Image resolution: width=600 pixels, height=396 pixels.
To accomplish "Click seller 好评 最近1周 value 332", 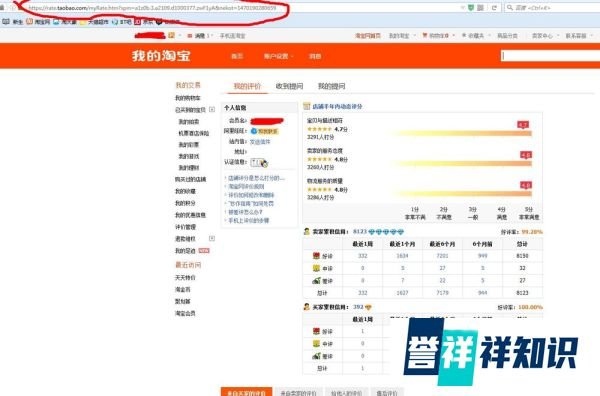I will pyautogui.click(x=362, y=256).
